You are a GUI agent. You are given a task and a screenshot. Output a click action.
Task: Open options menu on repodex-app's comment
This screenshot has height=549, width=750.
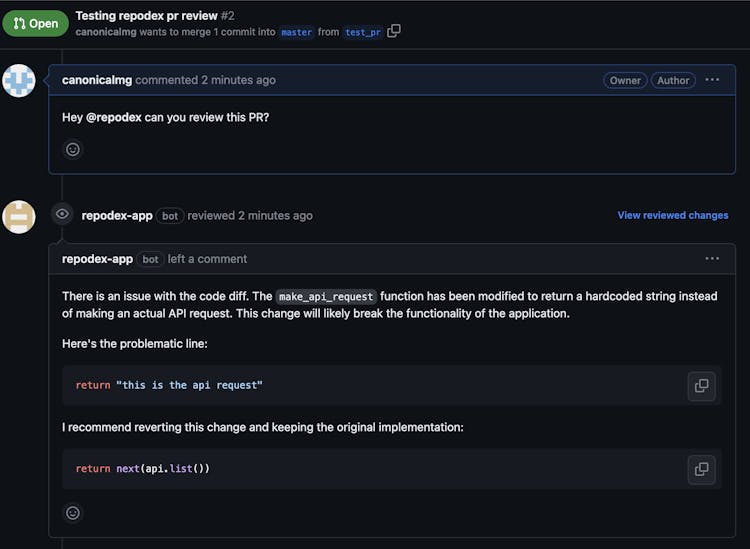(711, 259)
